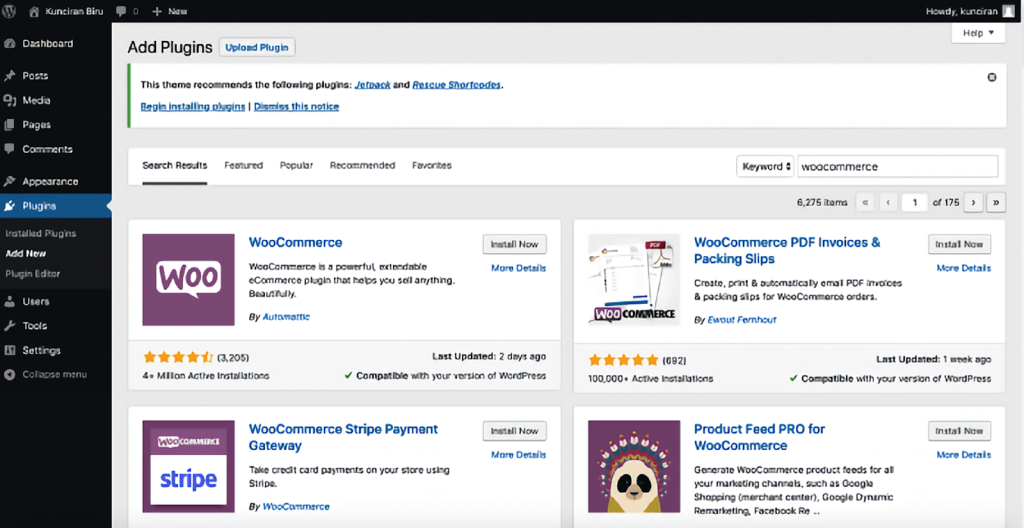
Task: Switch to the Favorites tab
Action: [x=432, y=166]
